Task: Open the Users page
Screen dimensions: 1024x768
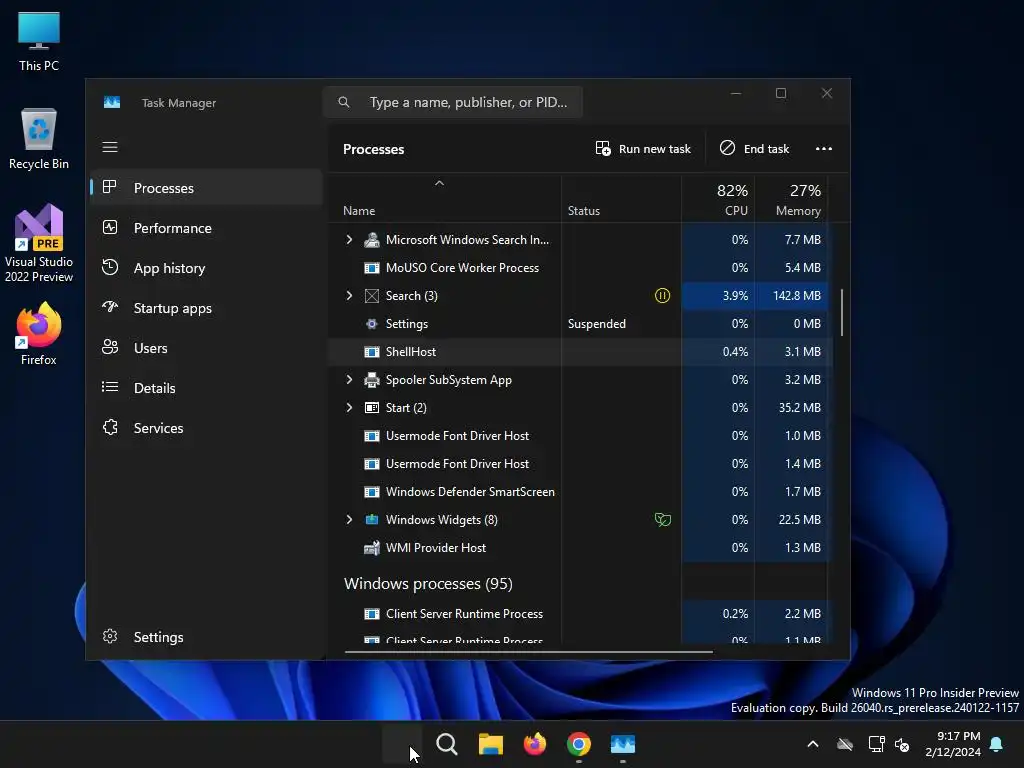Action: [206, 348]
